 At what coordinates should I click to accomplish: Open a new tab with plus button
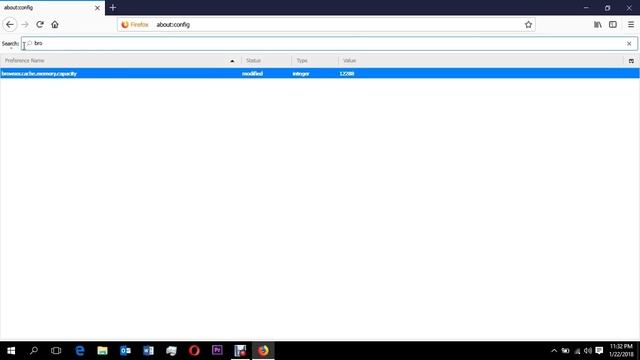(x=113, y=8)
